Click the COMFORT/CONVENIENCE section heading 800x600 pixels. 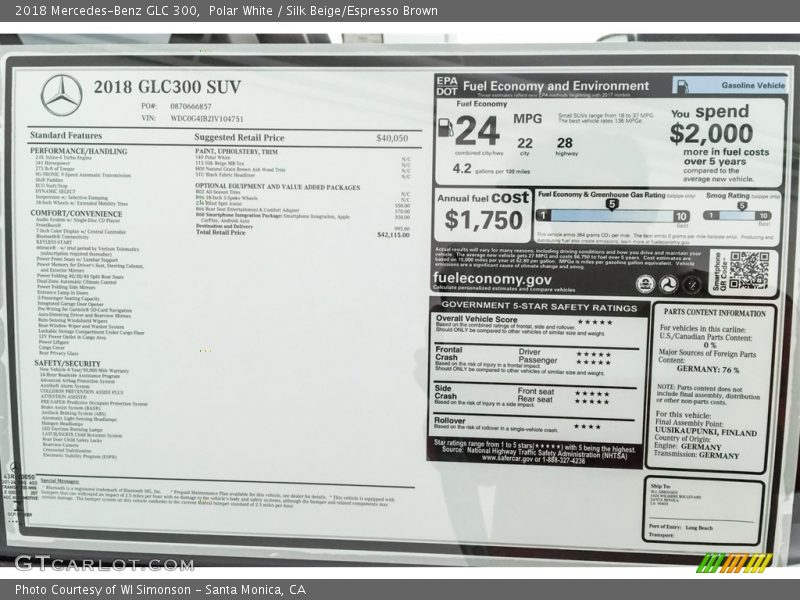point(76,213)
